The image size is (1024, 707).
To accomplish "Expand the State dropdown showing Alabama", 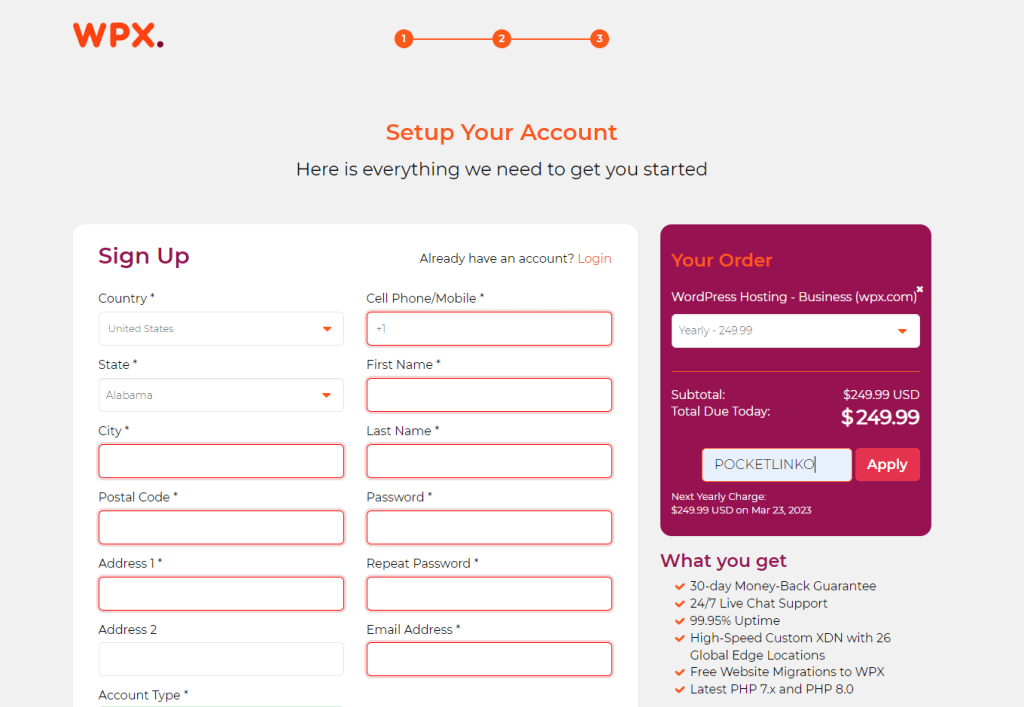I will click(x=221, y=395).
